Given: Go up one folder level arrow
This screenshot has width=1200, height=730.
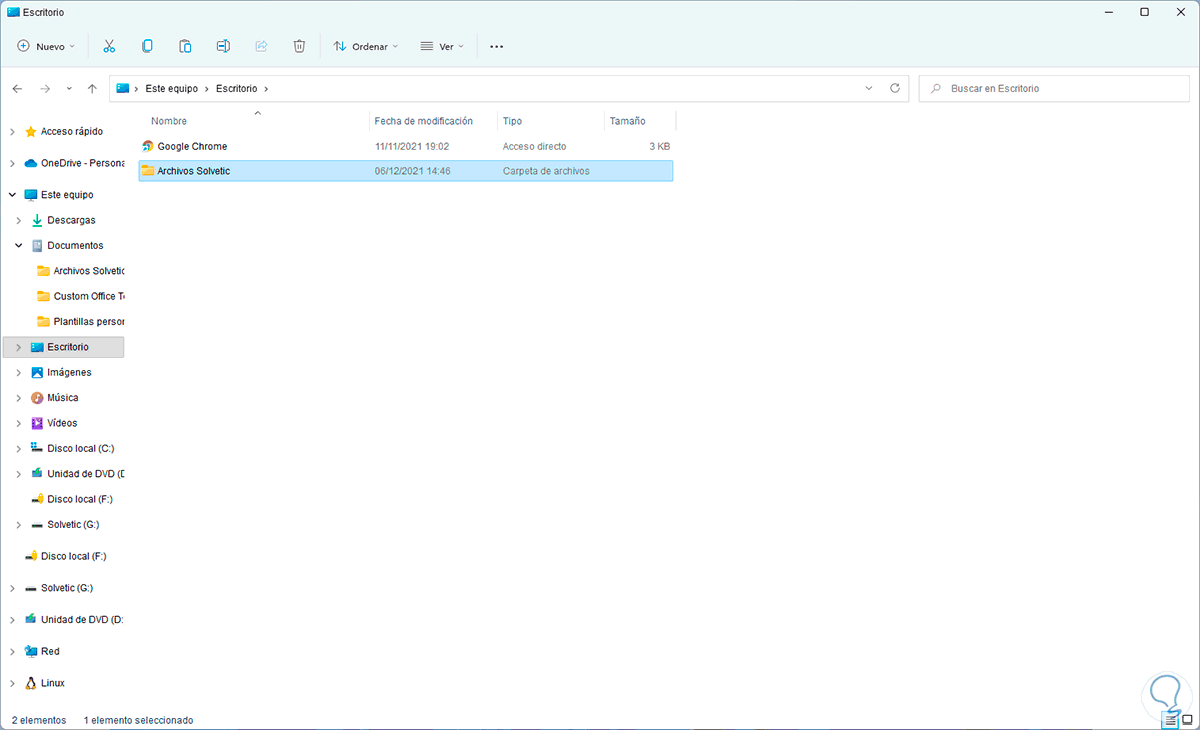Looking at the screenshot, I should coord(92,89).
